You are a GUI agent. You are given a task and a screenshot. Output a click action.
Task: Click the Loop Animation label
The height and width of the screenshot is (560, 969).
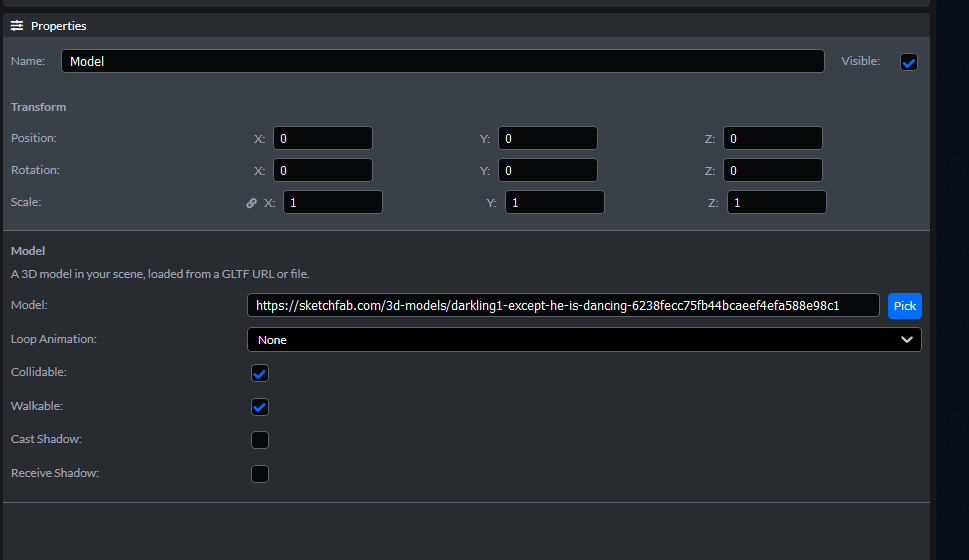click(x=54, y=339)
